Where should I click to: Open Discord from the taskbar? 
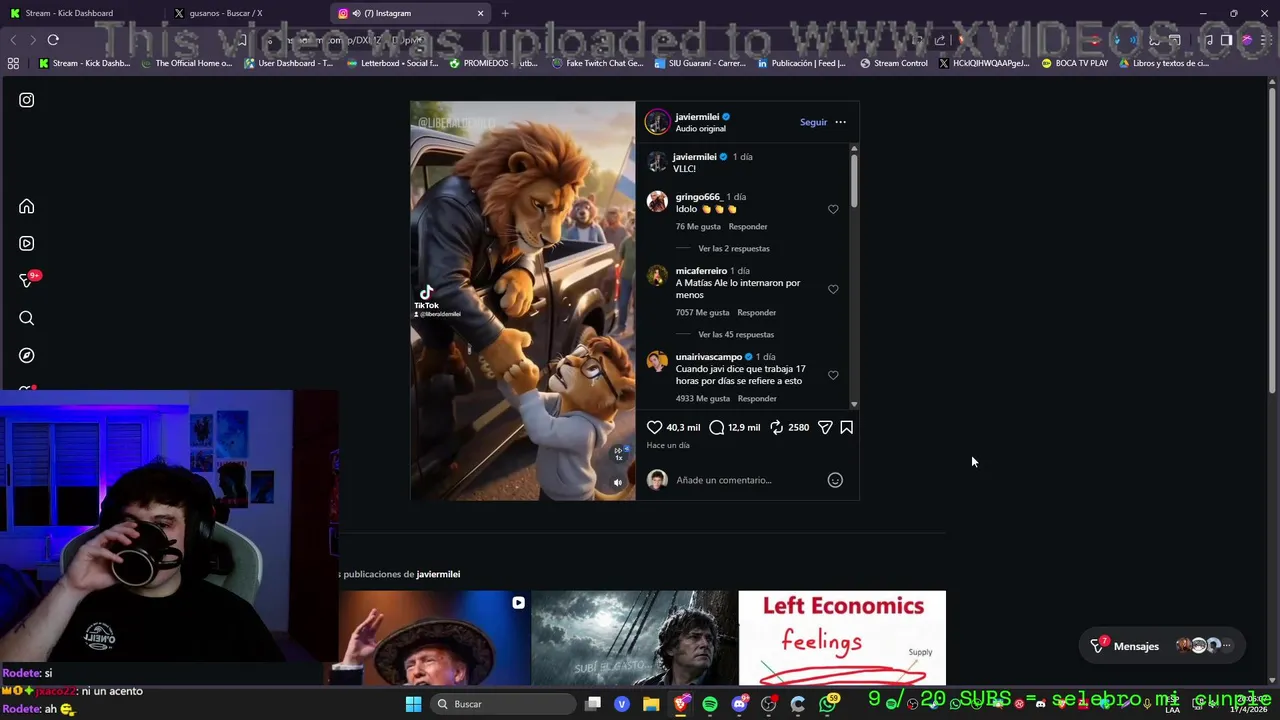coord(739,704)
